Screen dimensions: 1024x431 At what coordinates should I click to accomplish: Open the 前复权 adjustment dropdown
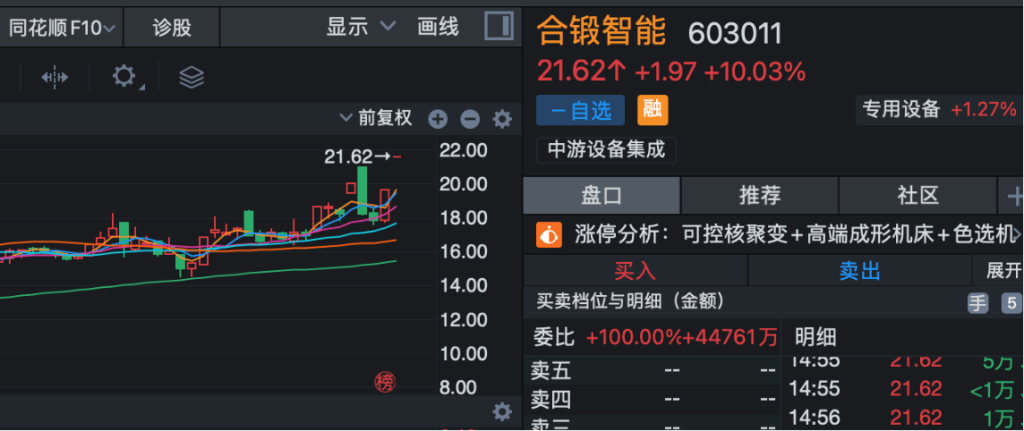[x=376, y=119]
